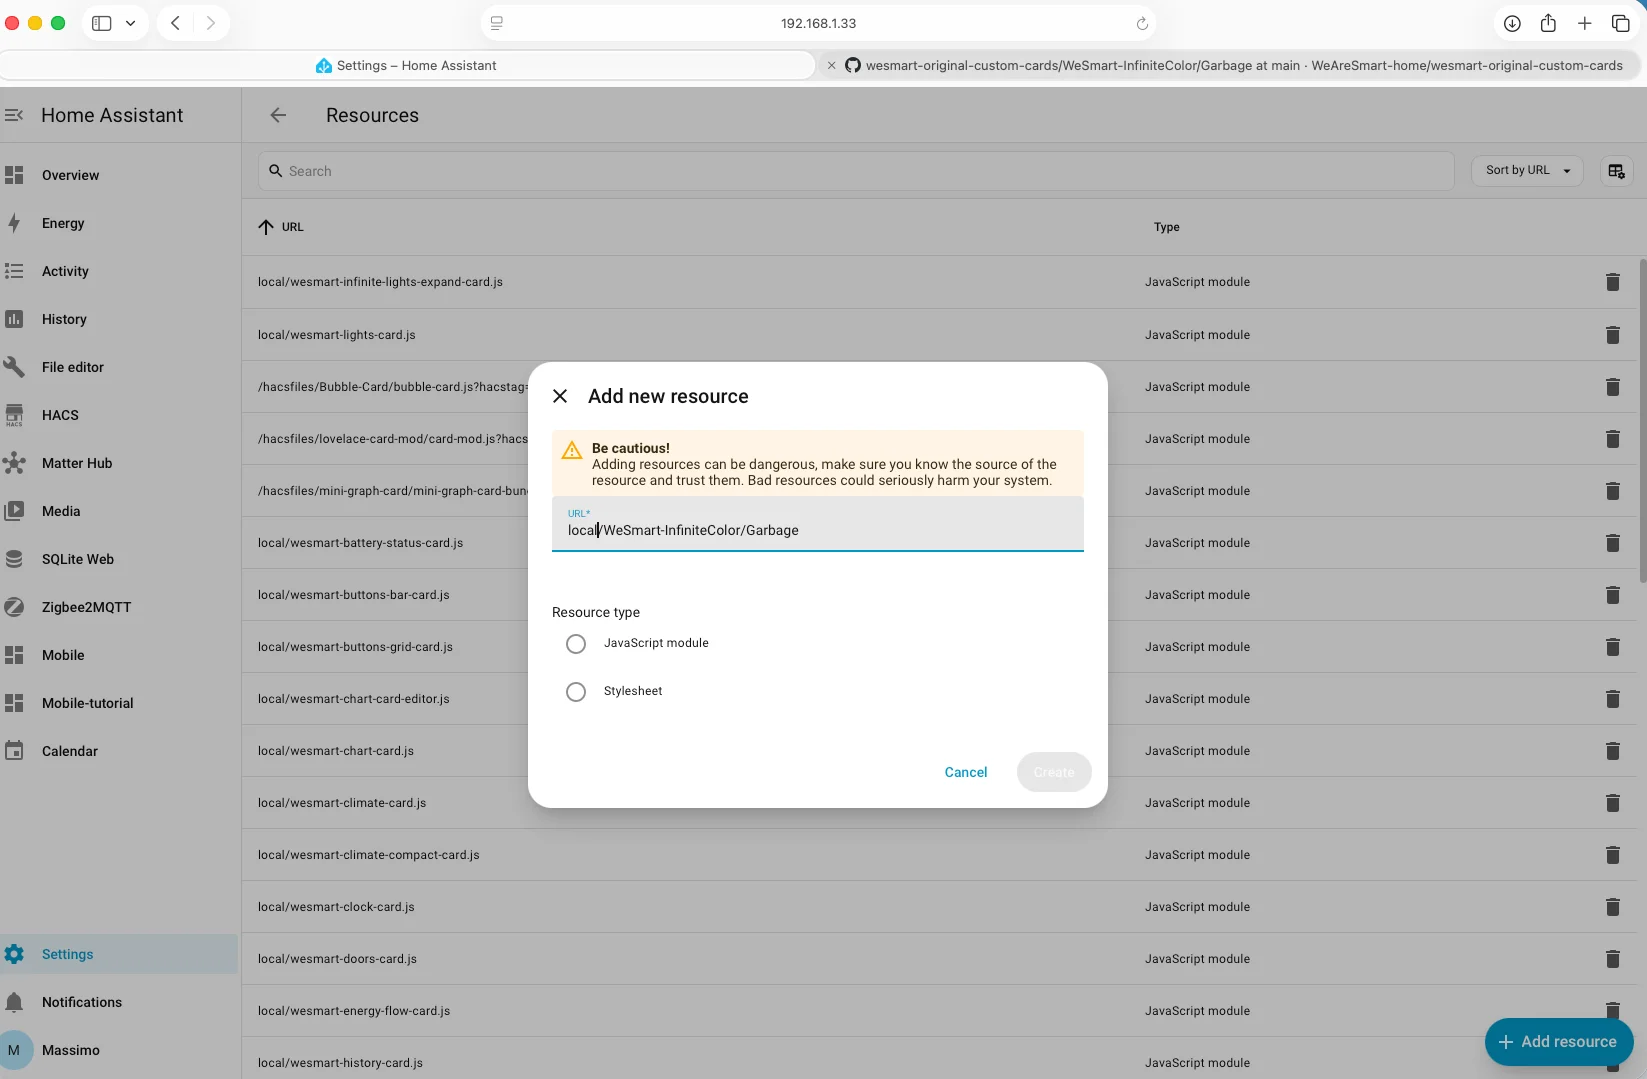Open the Mobile-tutorial dashboard icon
The width and height of the screenshot is (1647, 1079).
tap(14, 703)
